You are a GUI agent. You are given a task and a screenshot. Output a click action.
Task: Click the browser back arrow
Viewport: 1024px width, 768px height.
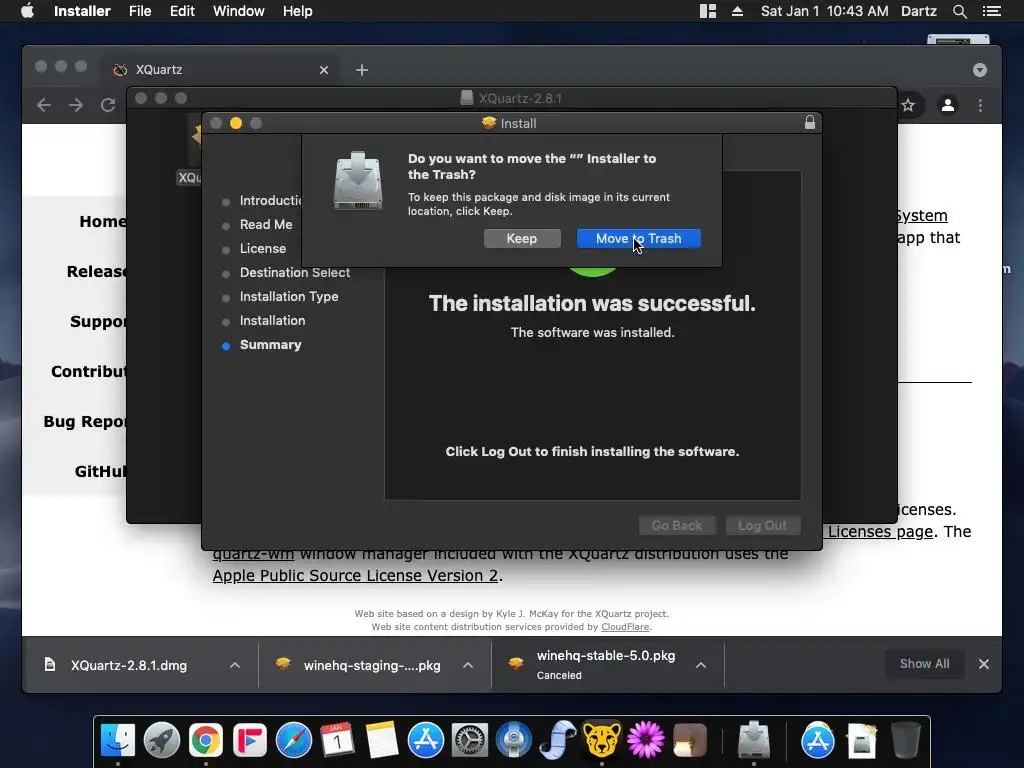[x=44, y=105]
